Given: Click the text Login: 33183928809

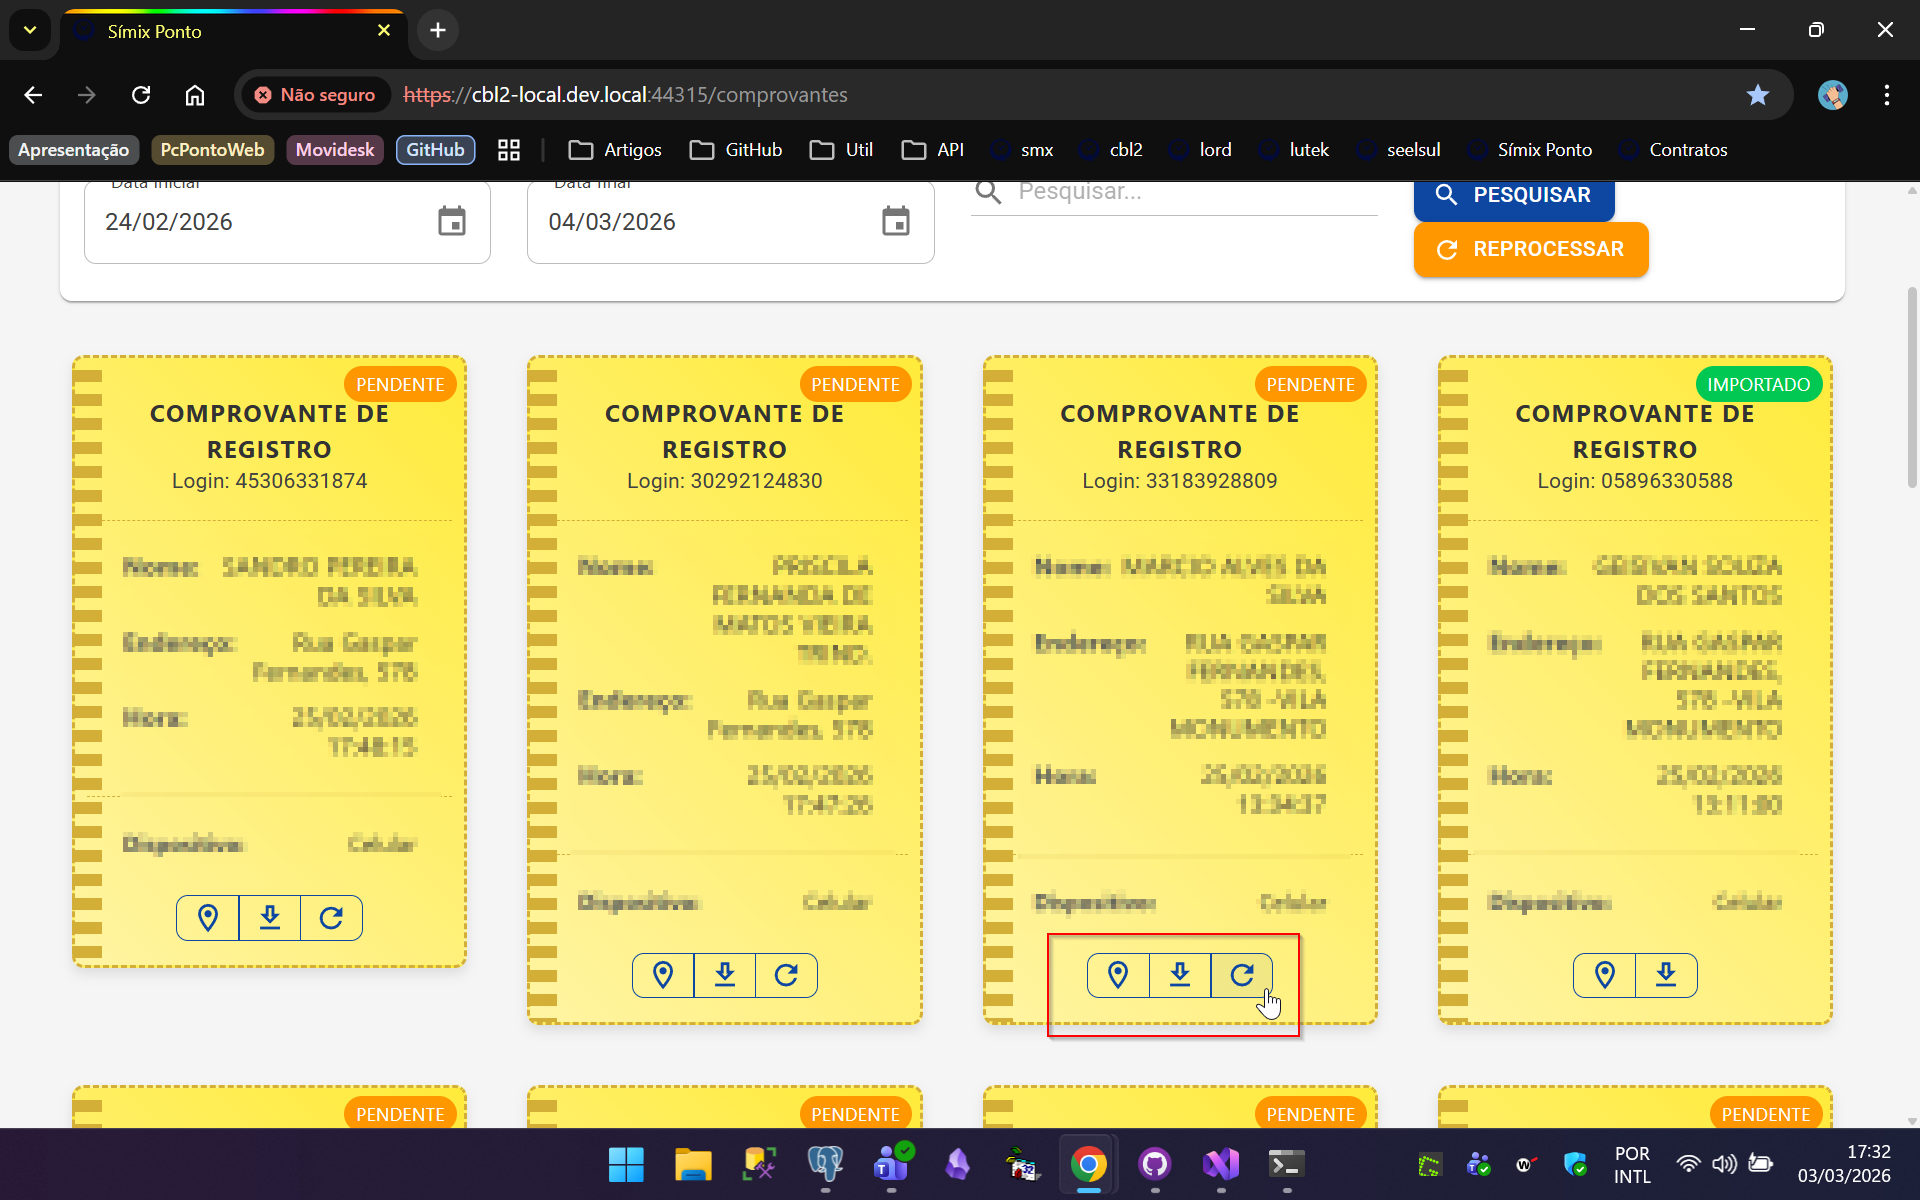Looking at the screenshot, I should coord(1180,481).
